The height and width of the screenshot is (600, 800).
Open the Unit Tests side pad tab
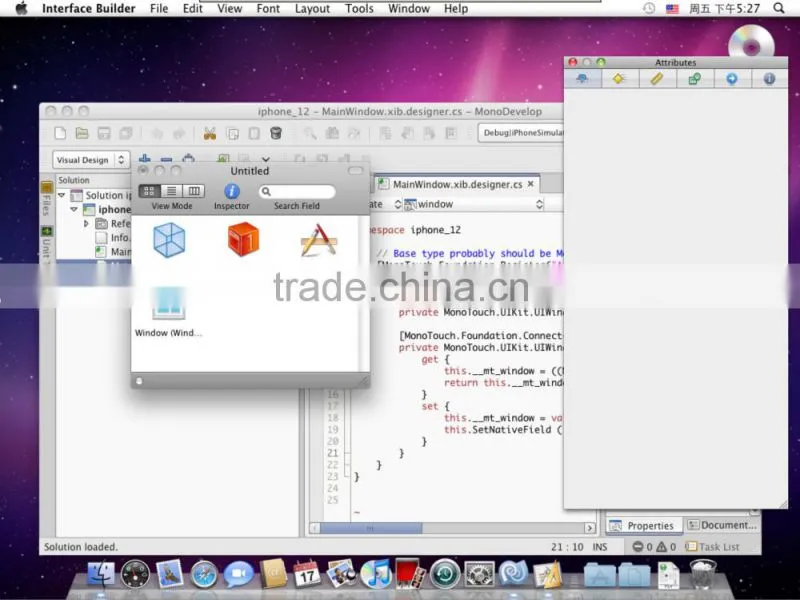click(46, 243)
